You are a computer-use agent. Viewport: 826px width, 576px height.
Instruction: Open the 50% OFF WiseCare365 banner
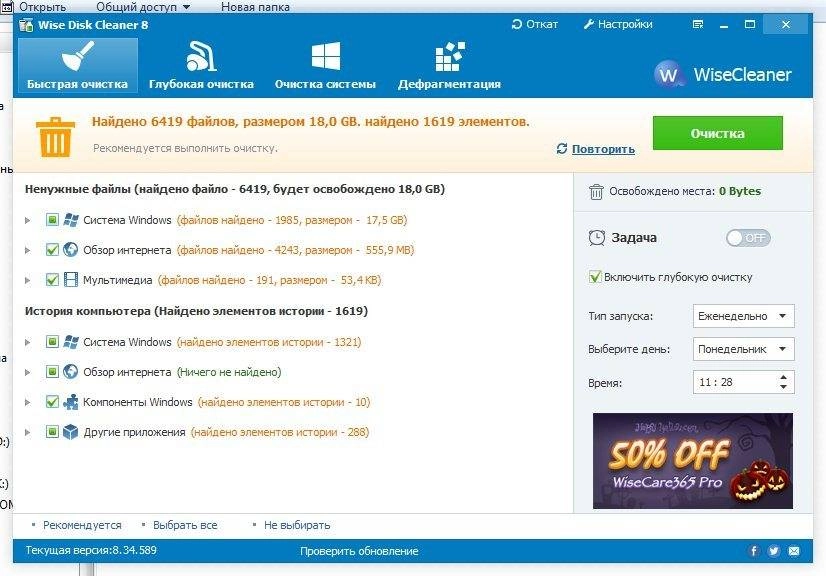click(x=693, y=461)
